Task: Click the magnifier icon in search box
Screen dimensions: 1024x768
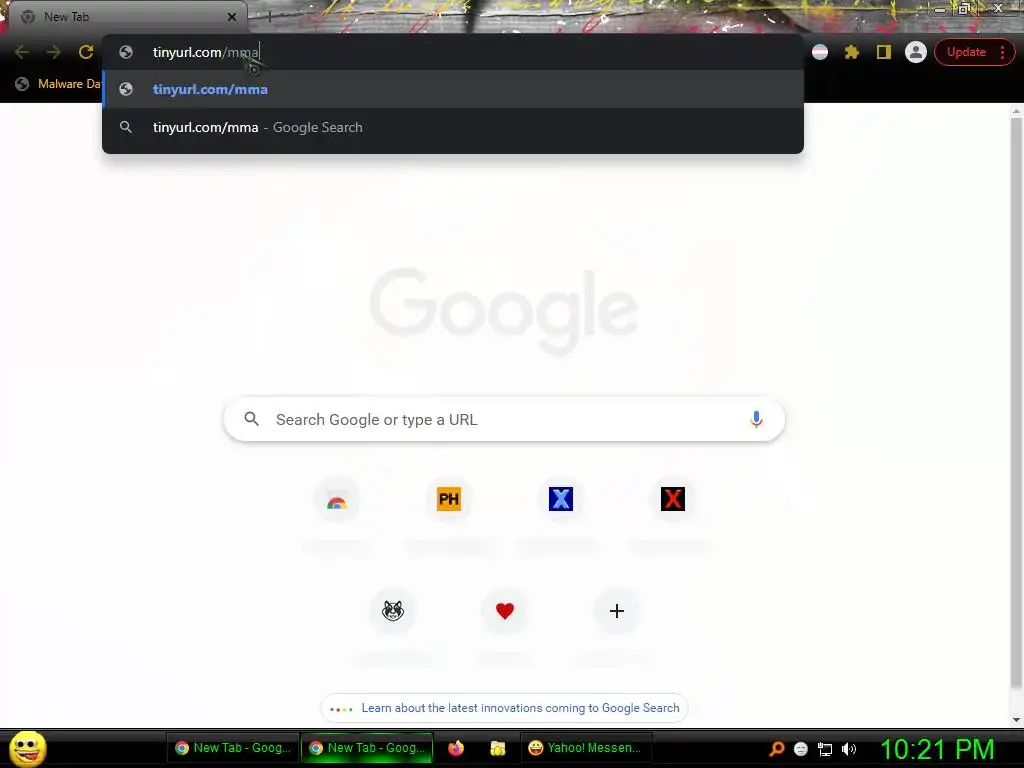Action: coord(251,419)
